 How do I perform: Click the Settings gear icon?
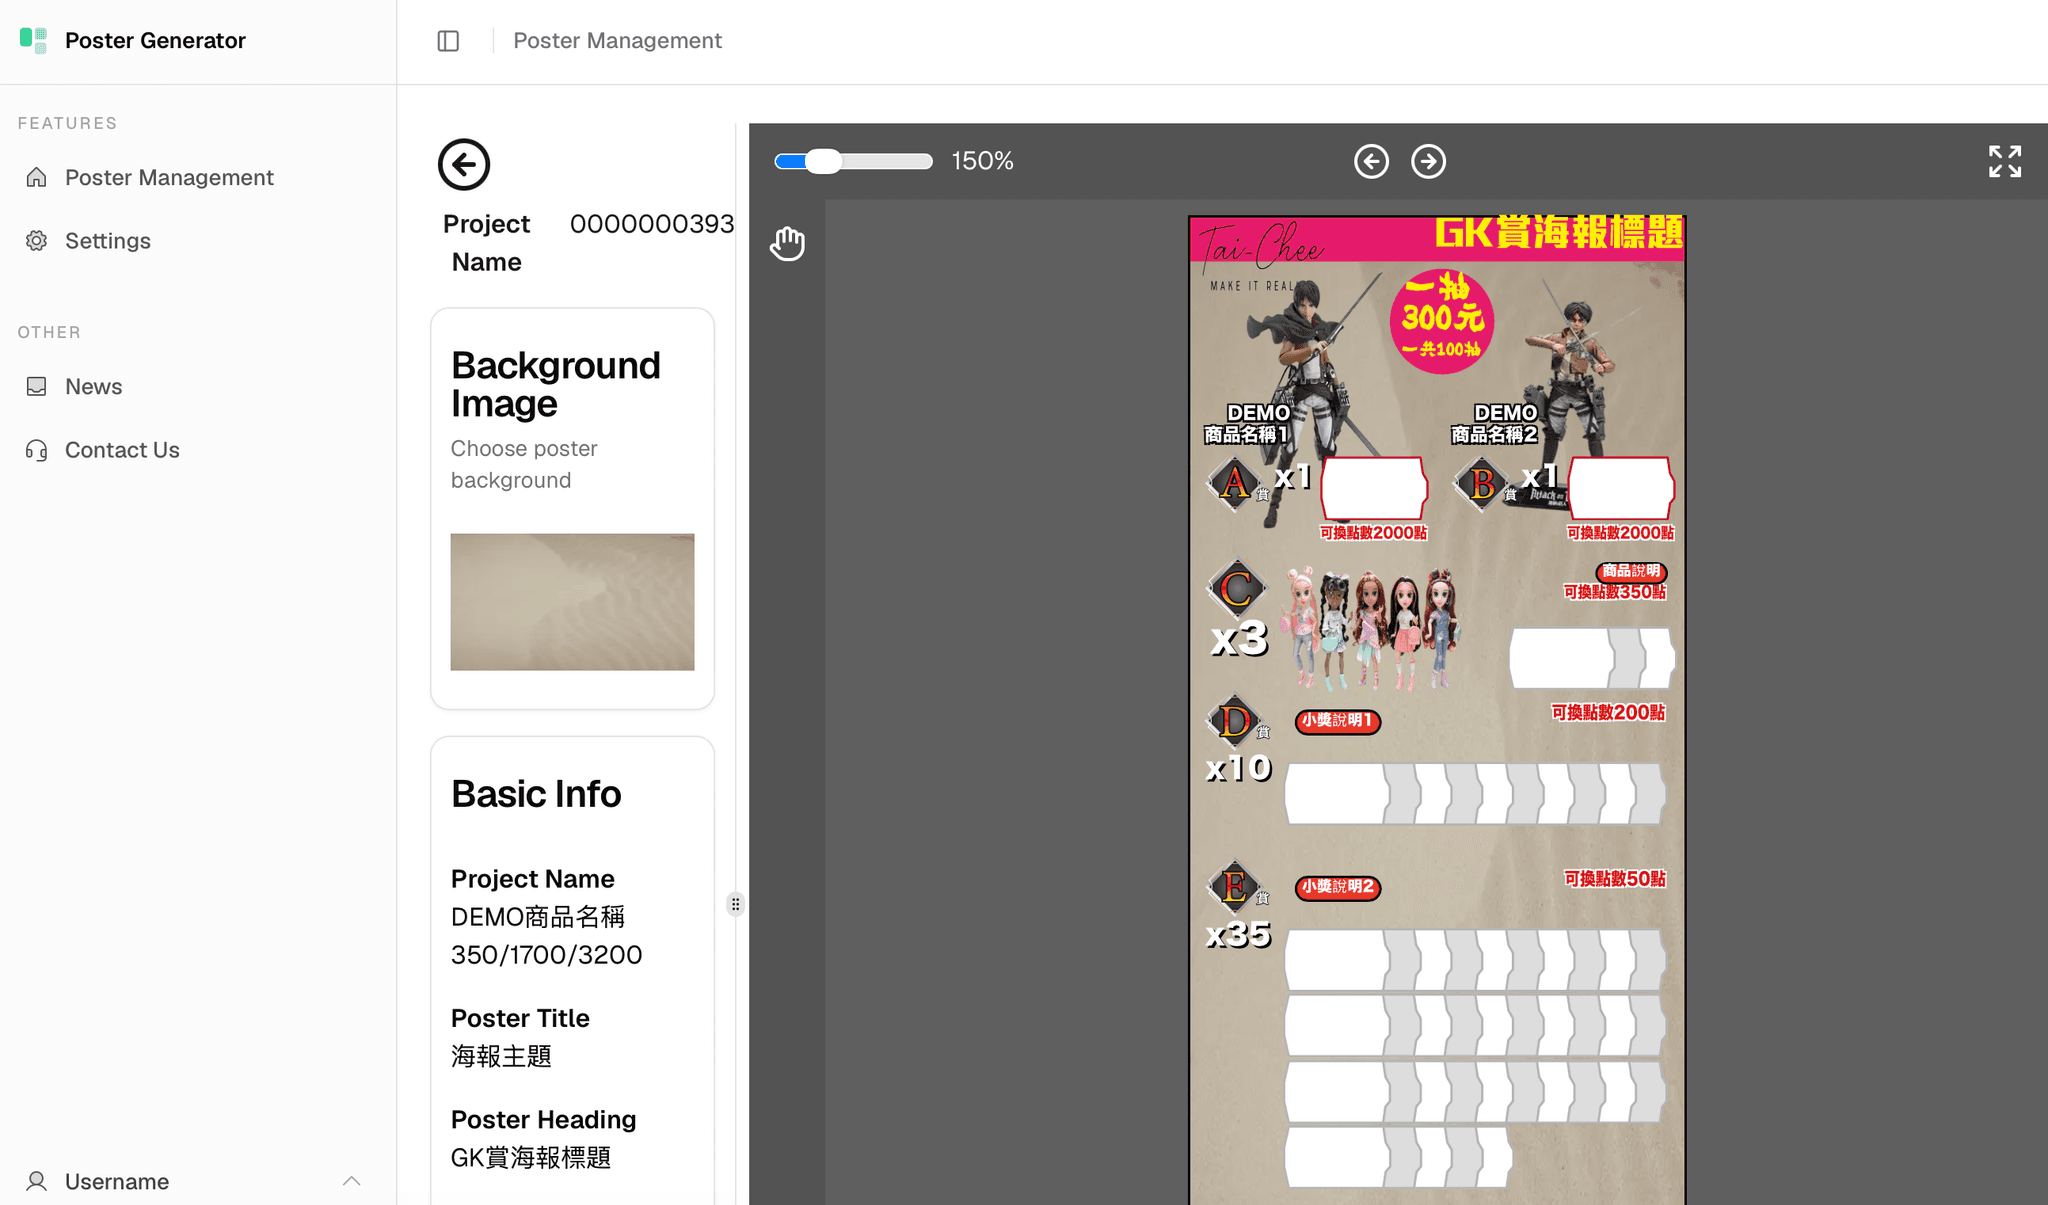tap(37, 241)
